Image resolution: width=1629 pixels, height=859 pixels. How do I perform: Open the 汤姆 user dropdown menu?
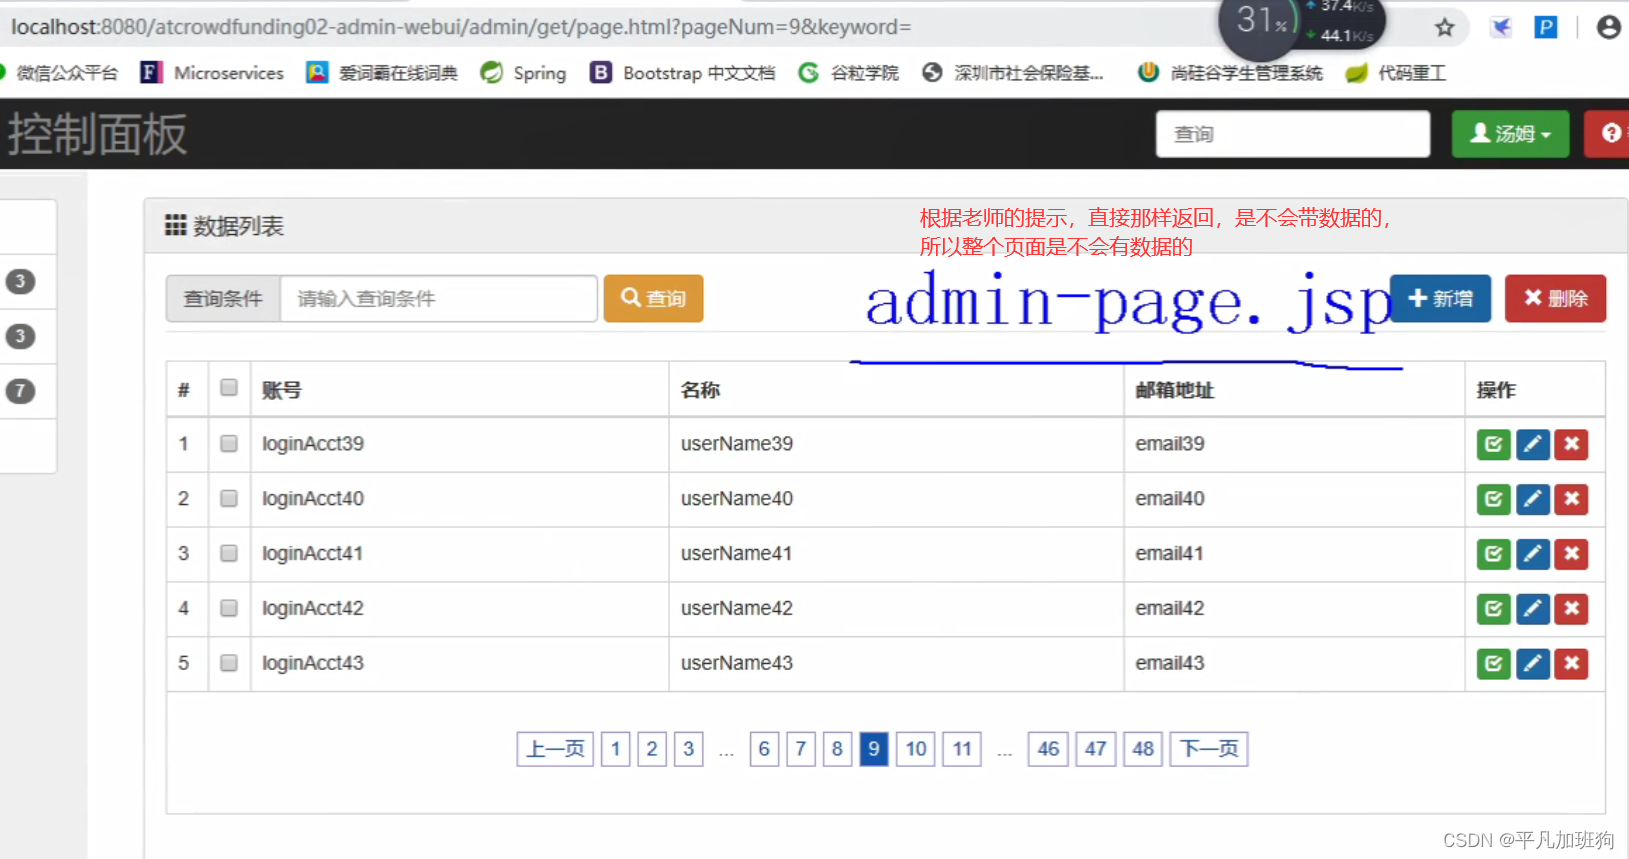pyautogui.click(x=1510, y=134)
